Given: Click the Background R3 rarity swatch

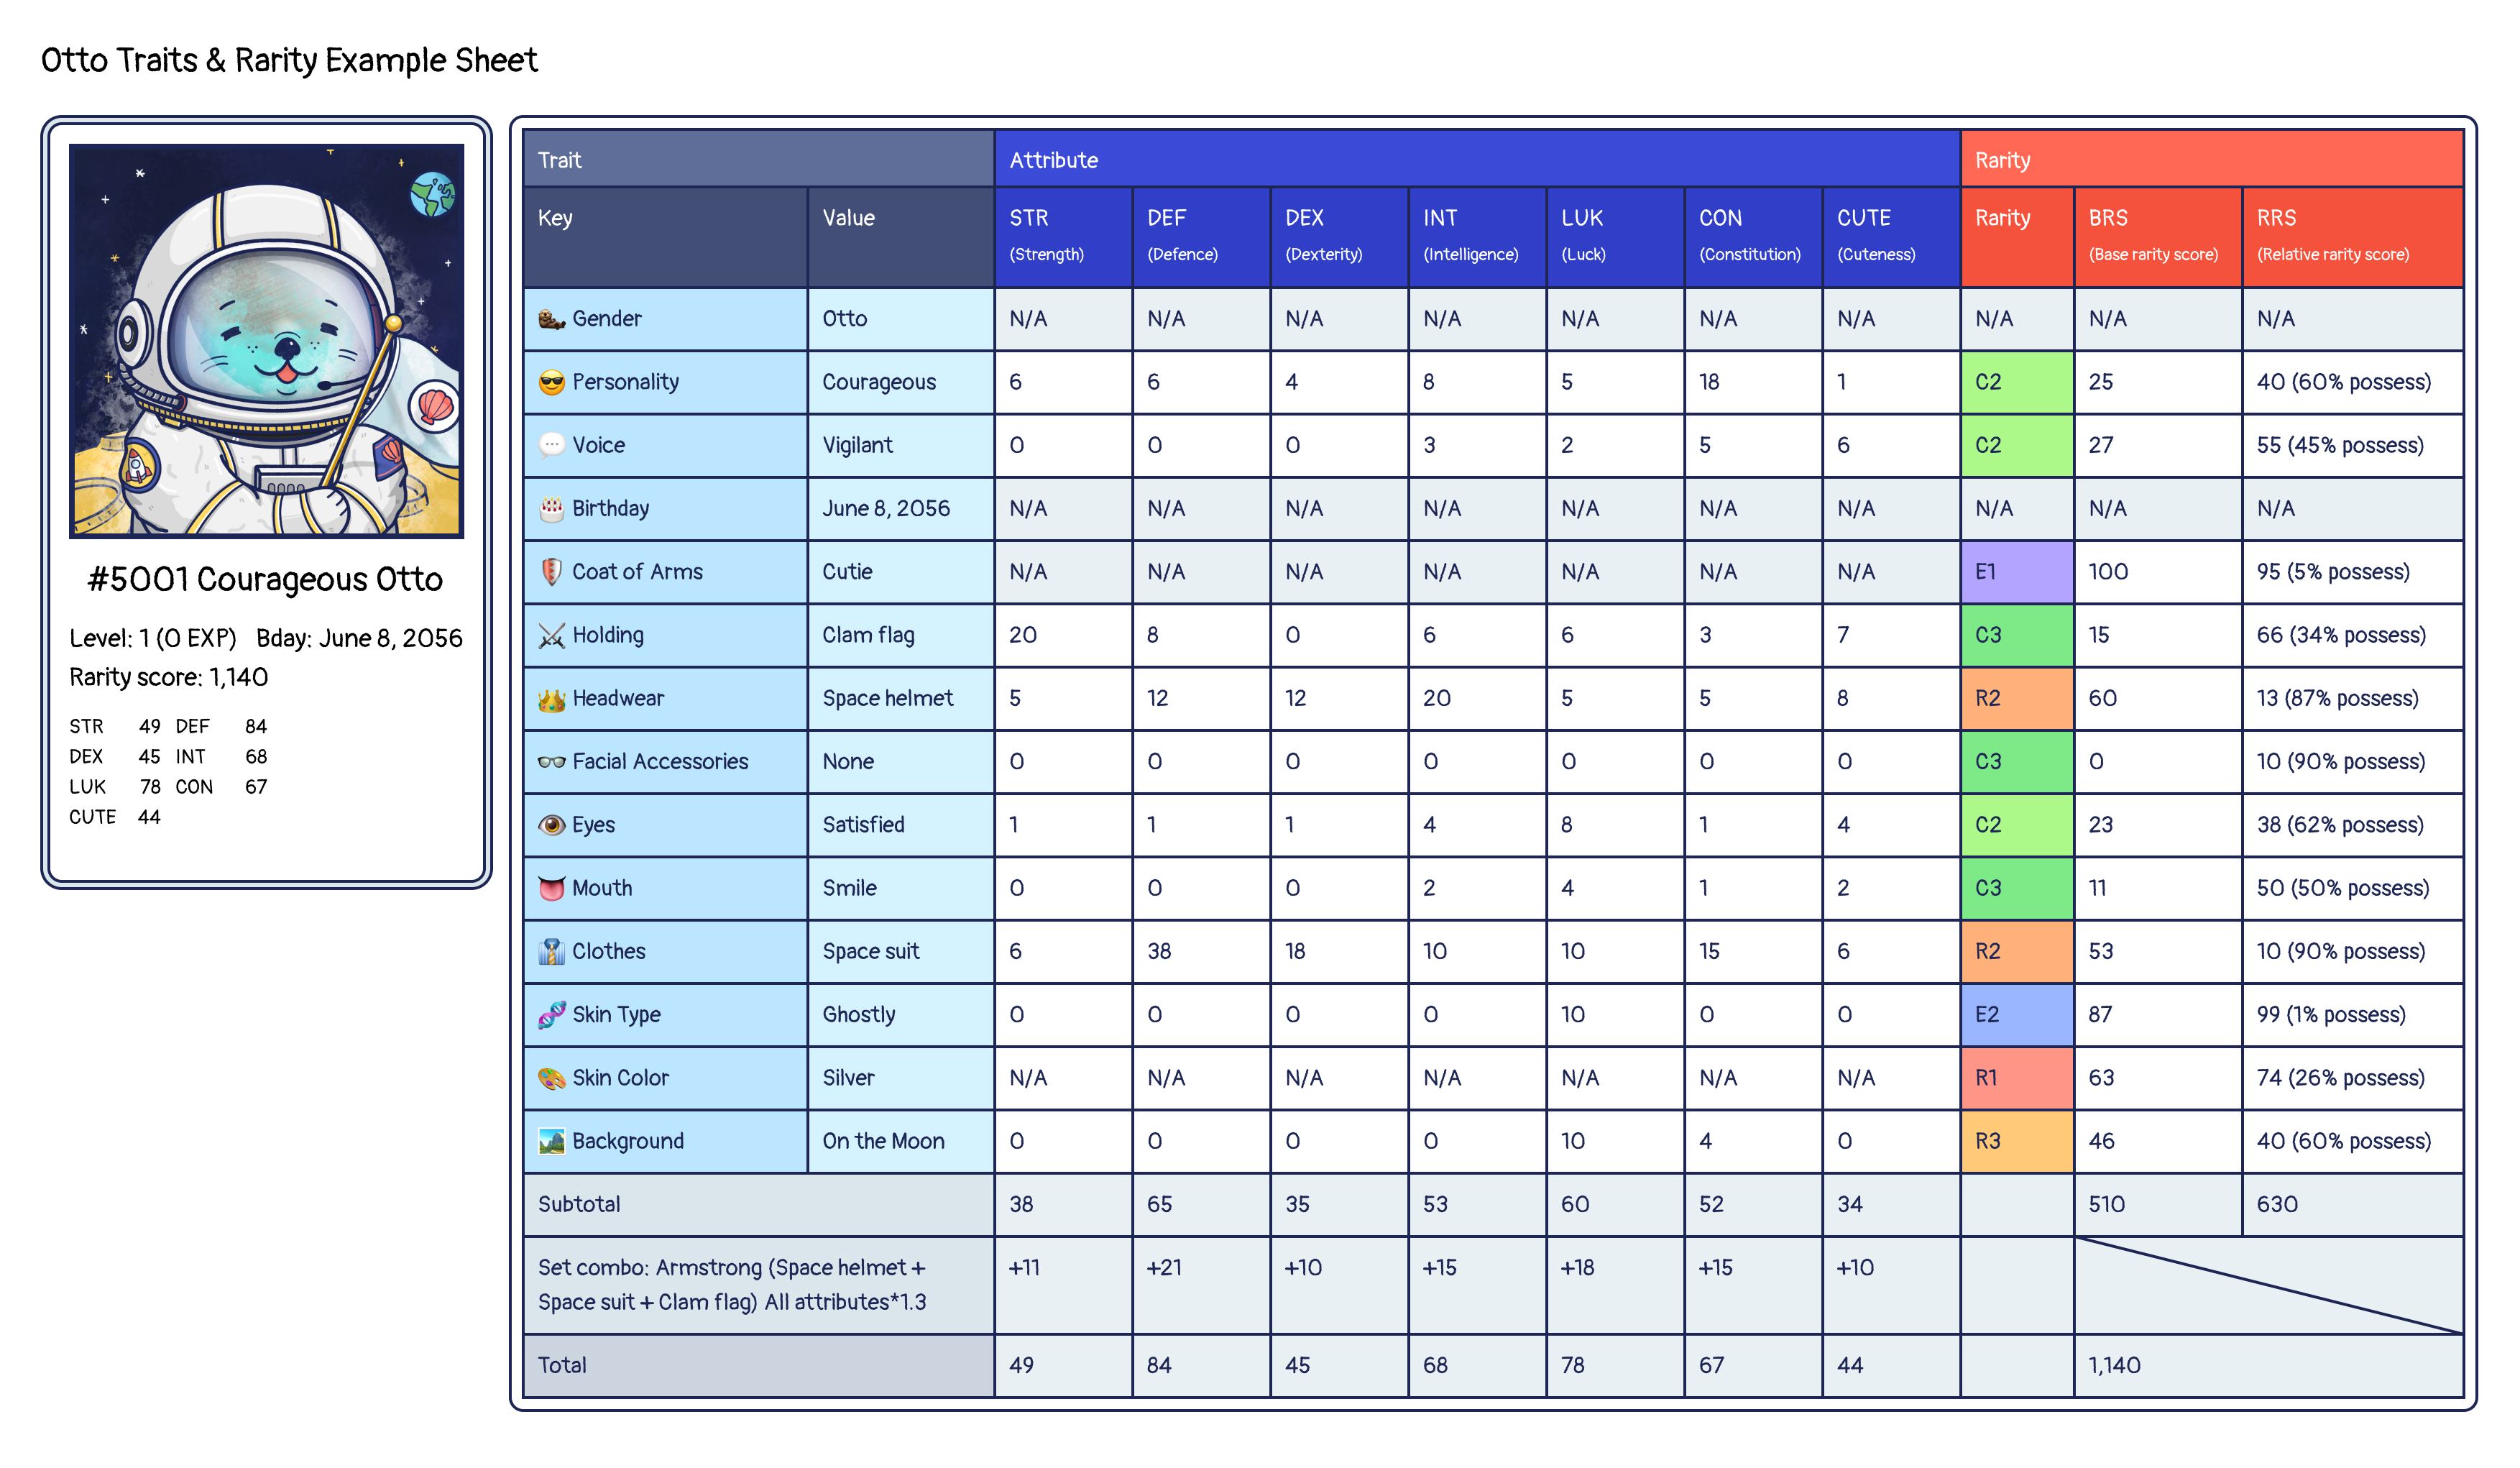Looking at the screenshot, I should coord(2016,1141).
